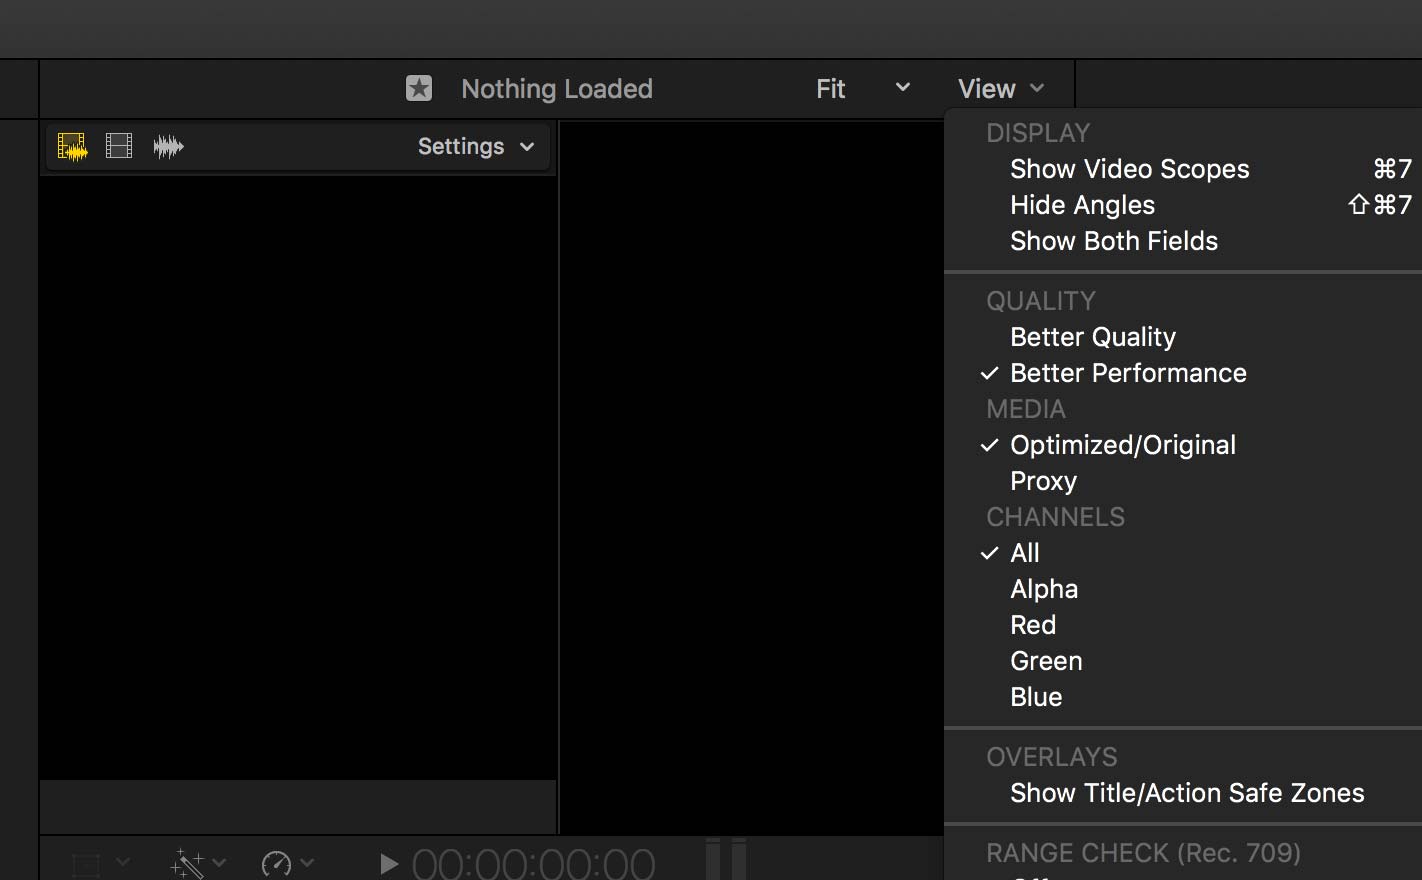Close the View dropdown menu

[x=1001, y=89]
